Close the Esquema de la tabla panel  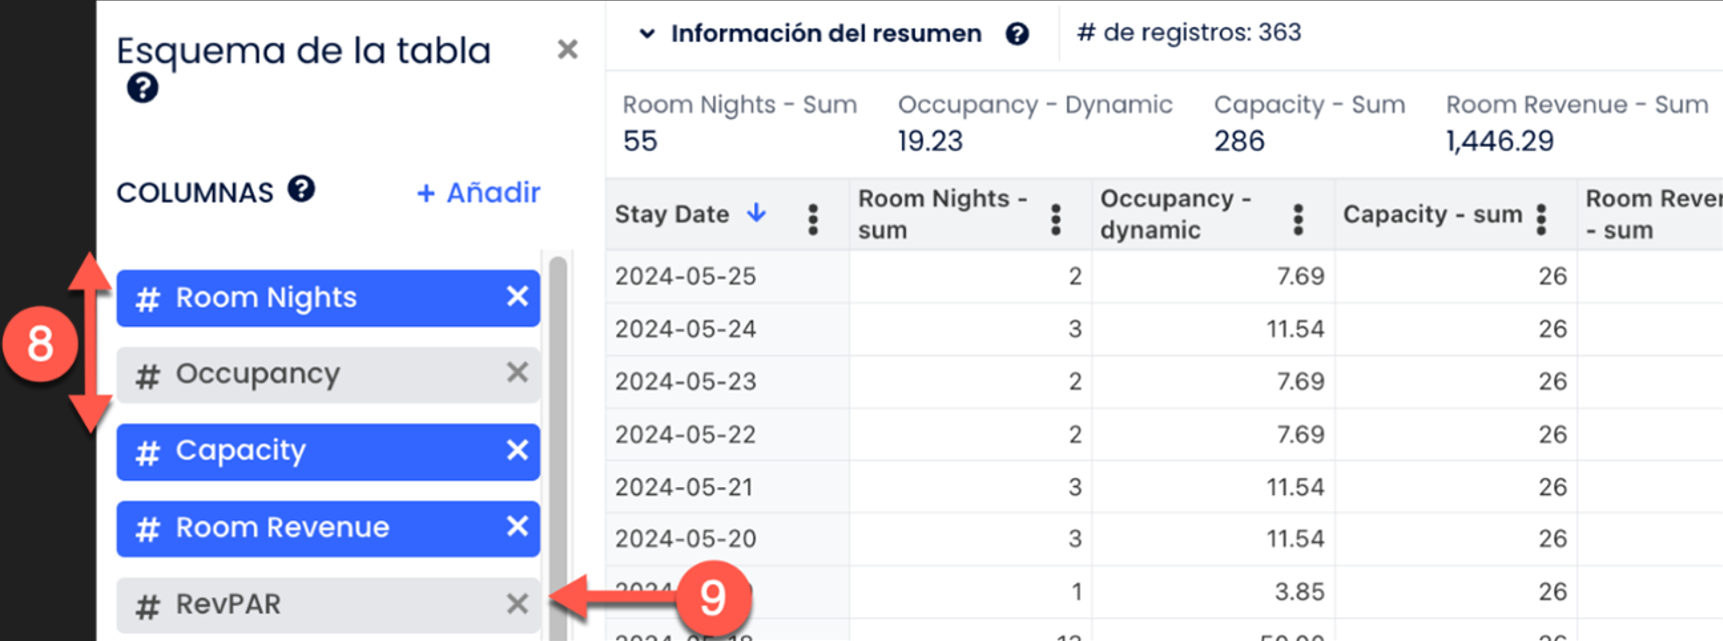[567, 49]
